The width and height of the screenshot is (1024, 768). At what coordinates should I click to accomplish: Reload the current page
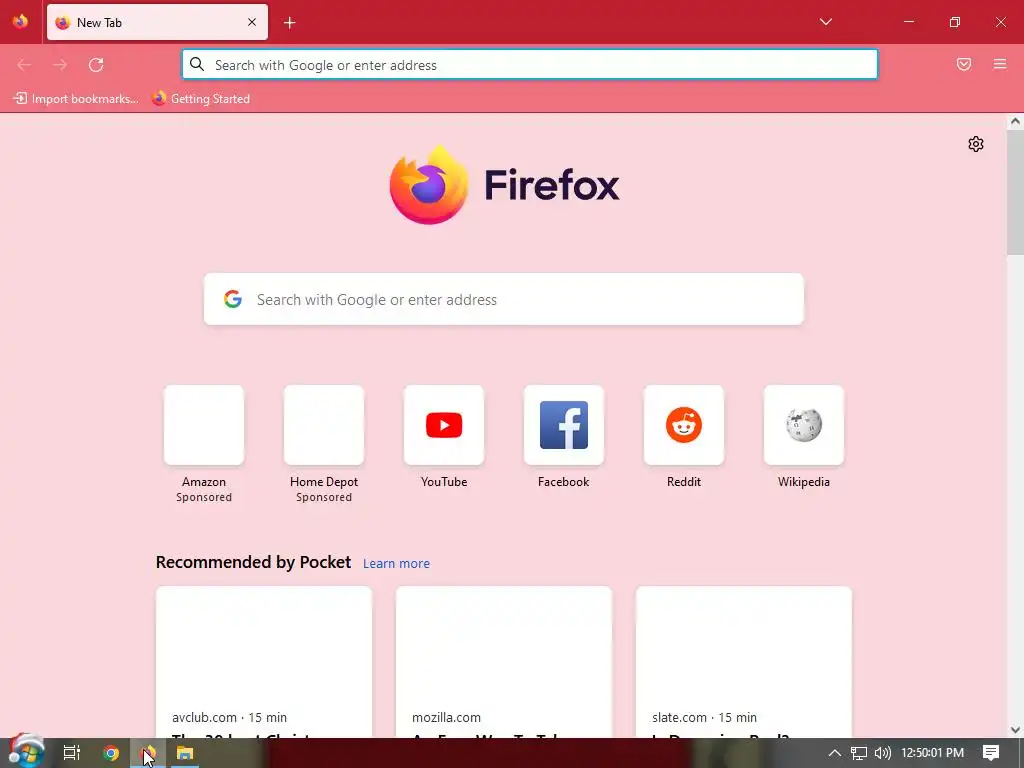pos(96,65)
